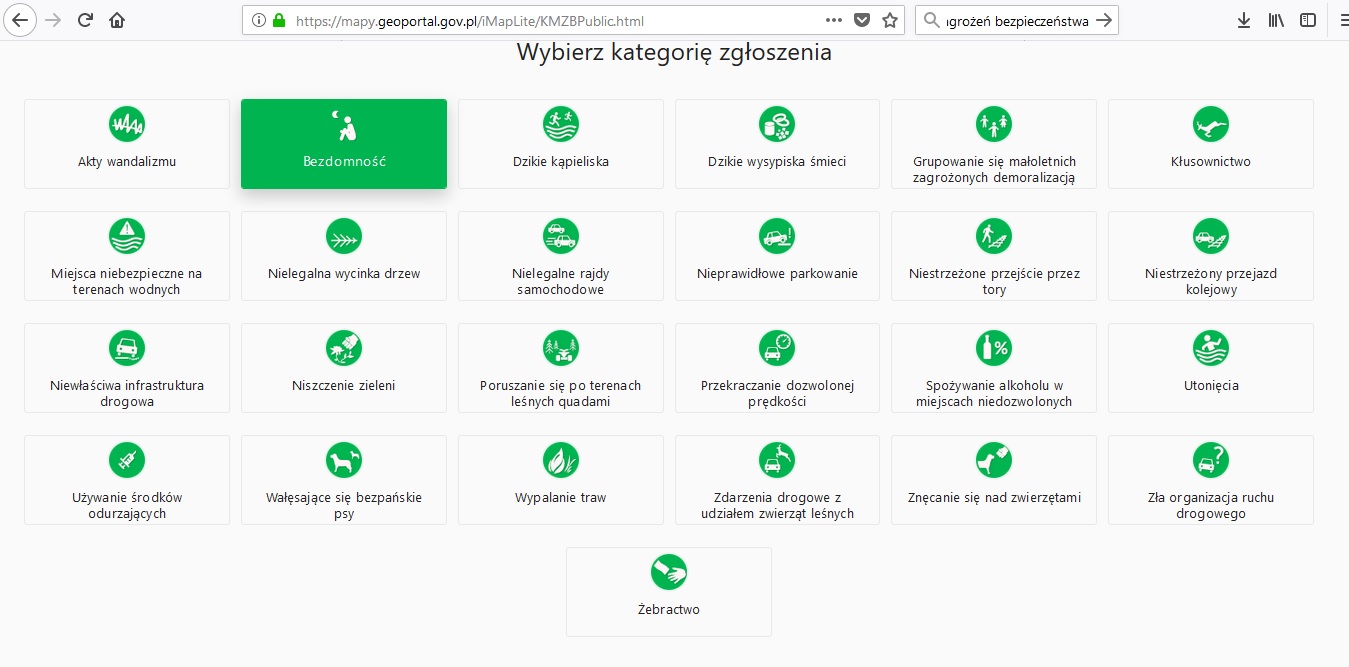Bookmark this page with the star icon
Viewport: 1349px width, 667px height.
coord(889,20)
